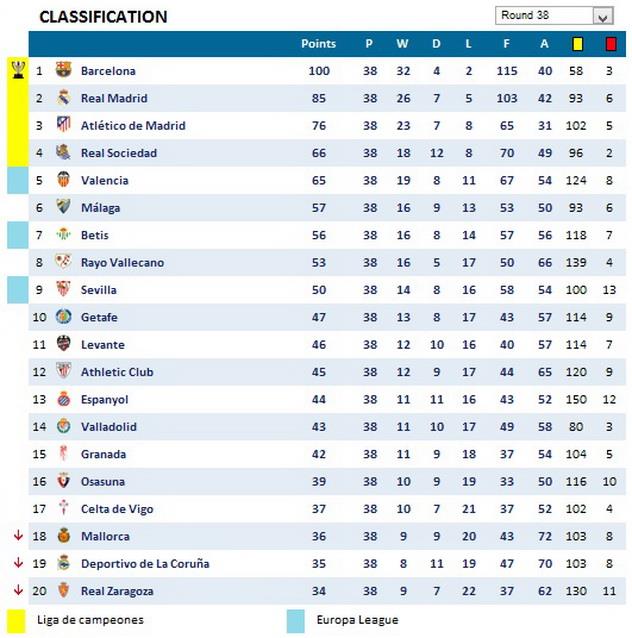Click the CLASSIFICATION title heading
Image resolution: width=632 pixels, height=638 pixels.
[103, 17]
